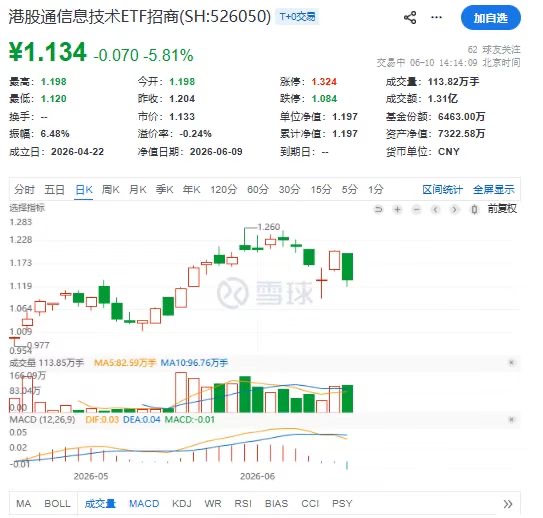Select the MA indicator
The width and height of the screenshot is (543, 518).
coord(24,503)
